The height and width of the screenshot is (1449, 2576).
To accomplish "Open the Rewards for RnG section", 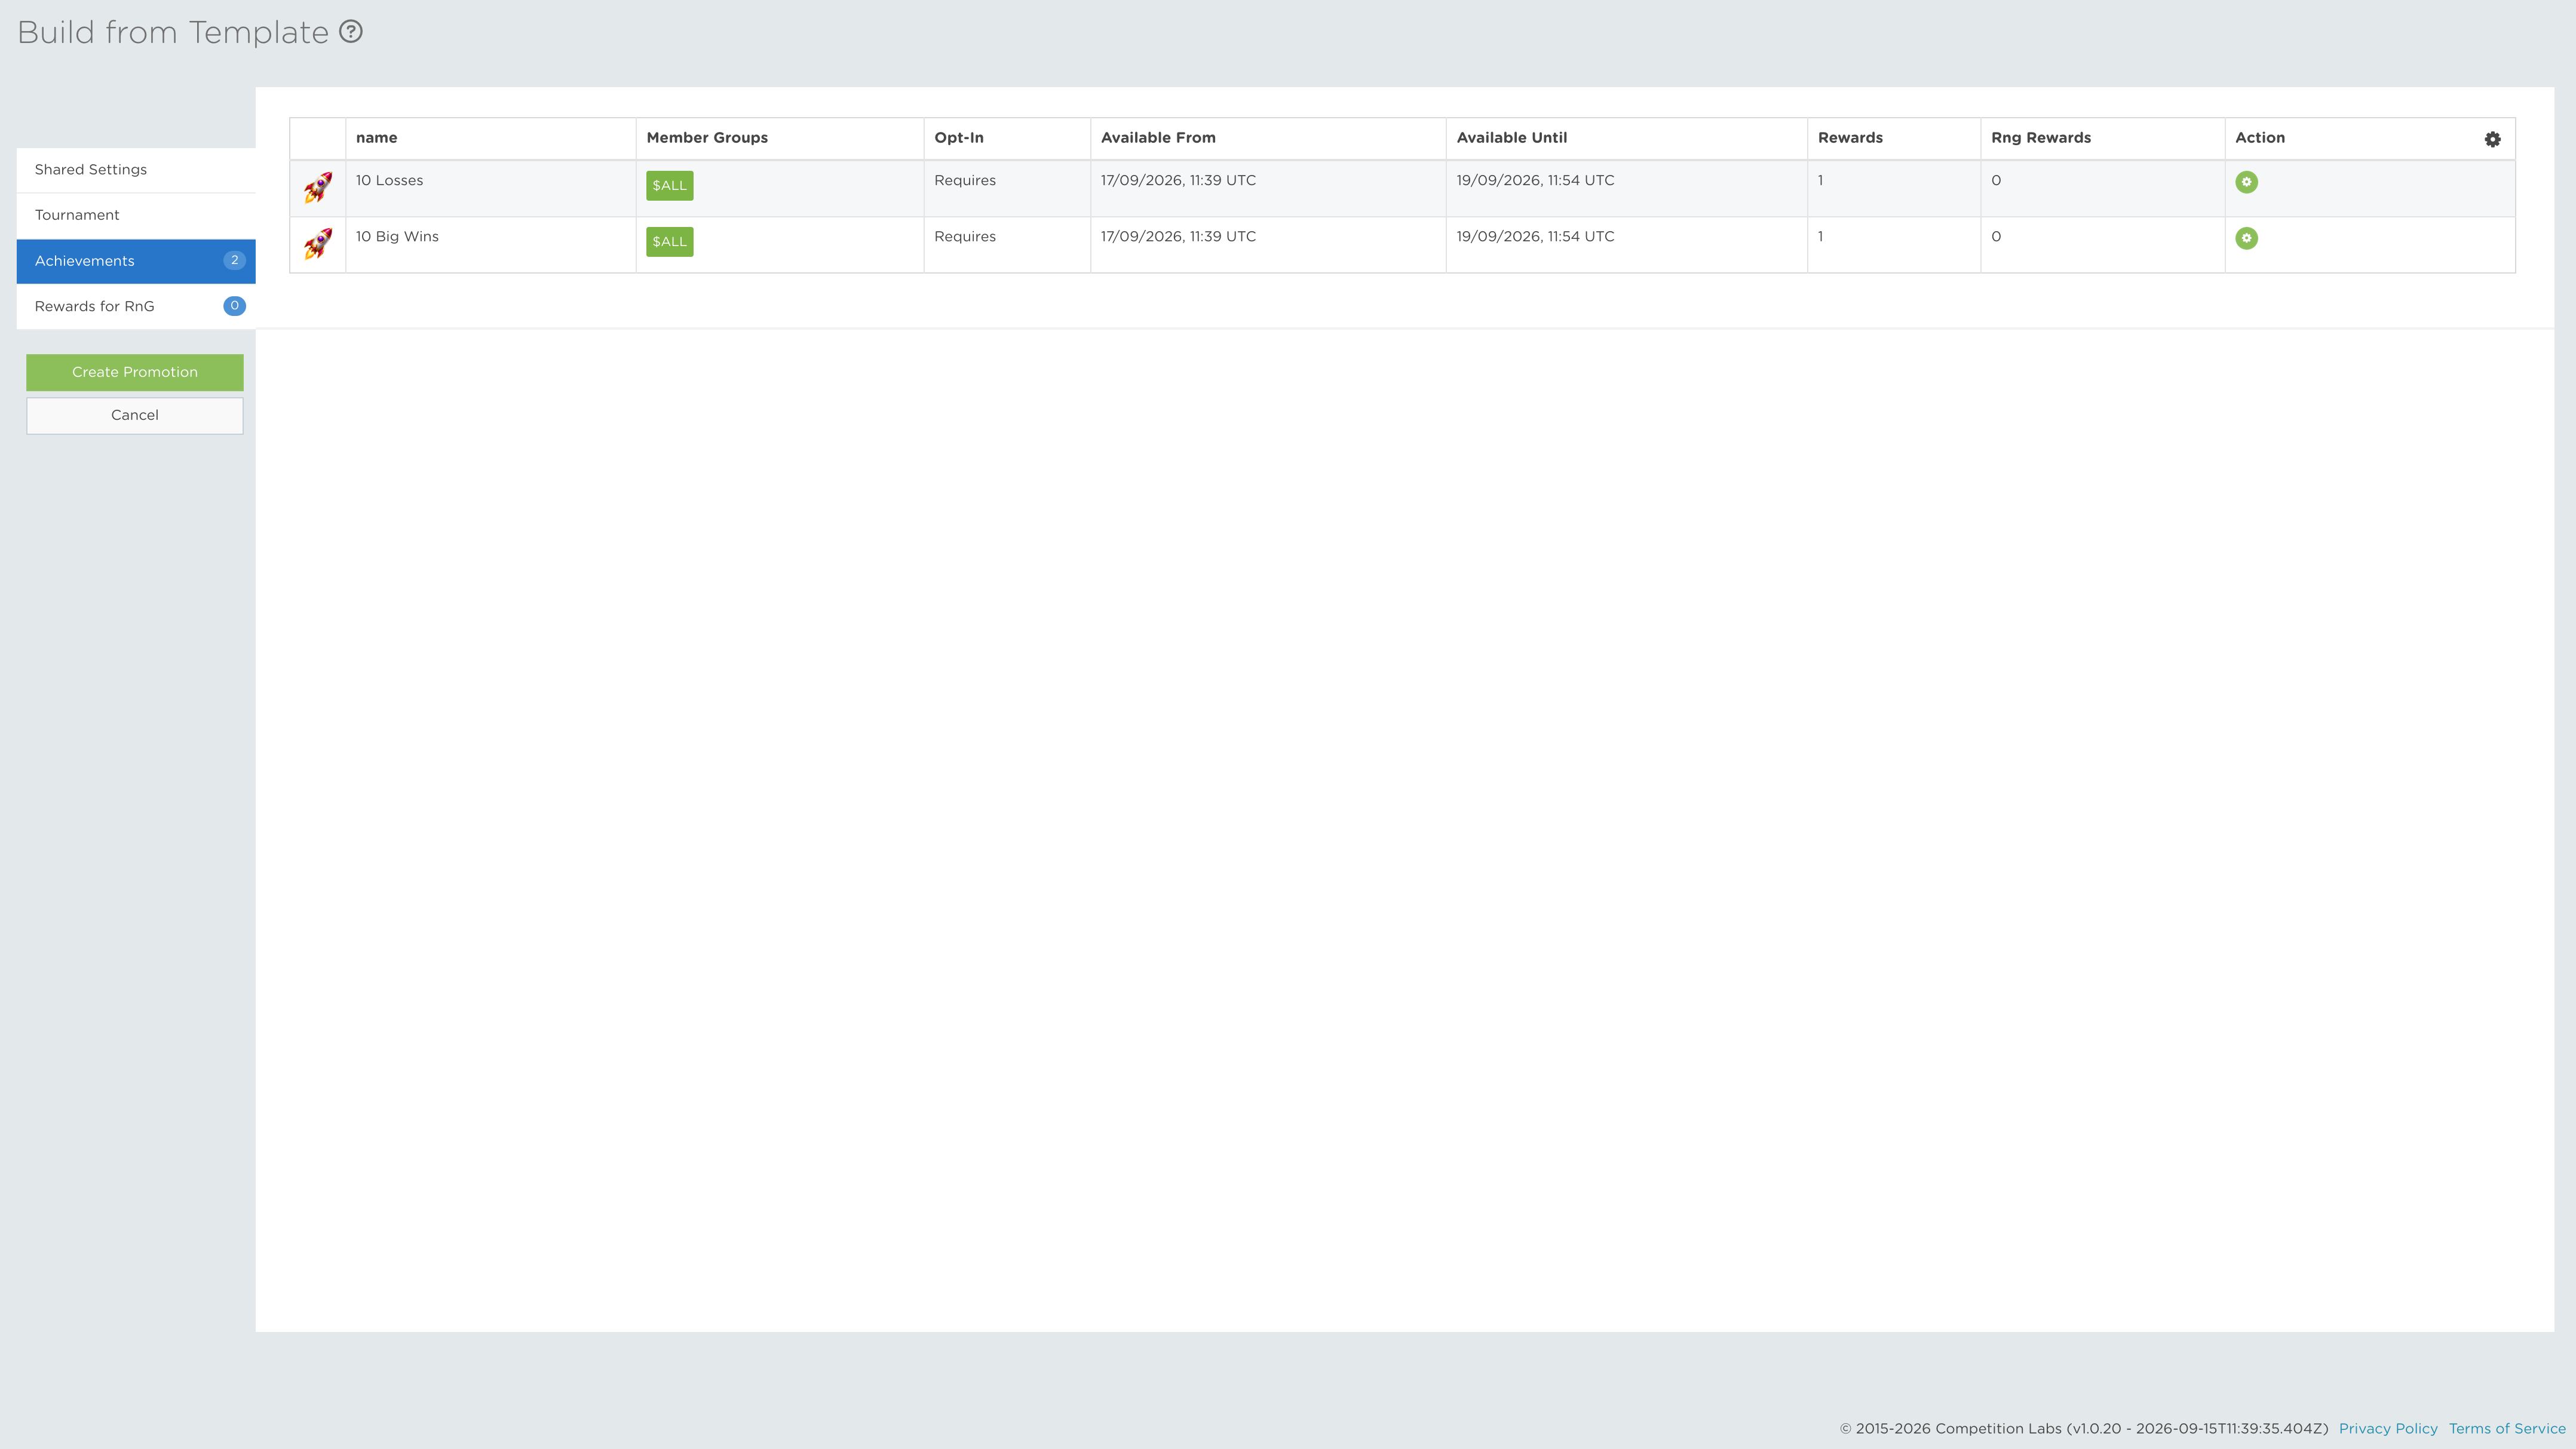I will point(136,306).
